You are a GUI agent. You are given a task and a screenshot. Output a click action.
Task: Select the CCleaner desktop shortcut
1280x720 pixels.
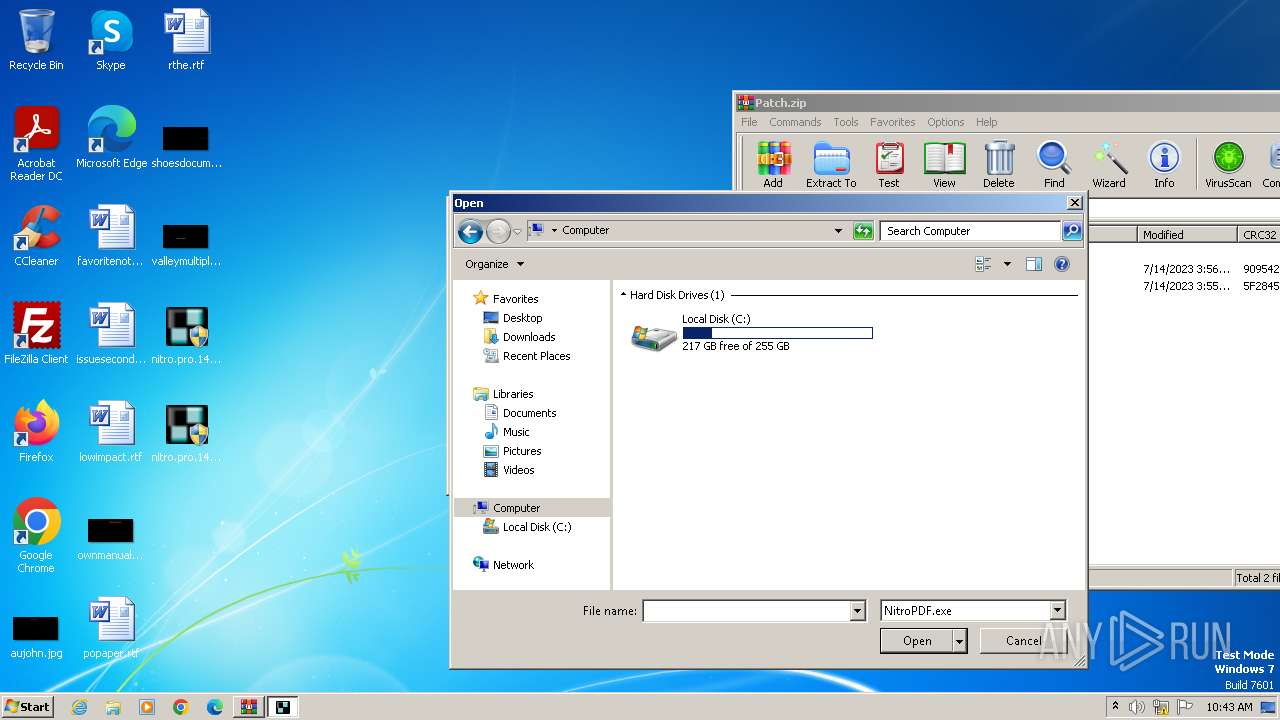(x=36, y=236)
